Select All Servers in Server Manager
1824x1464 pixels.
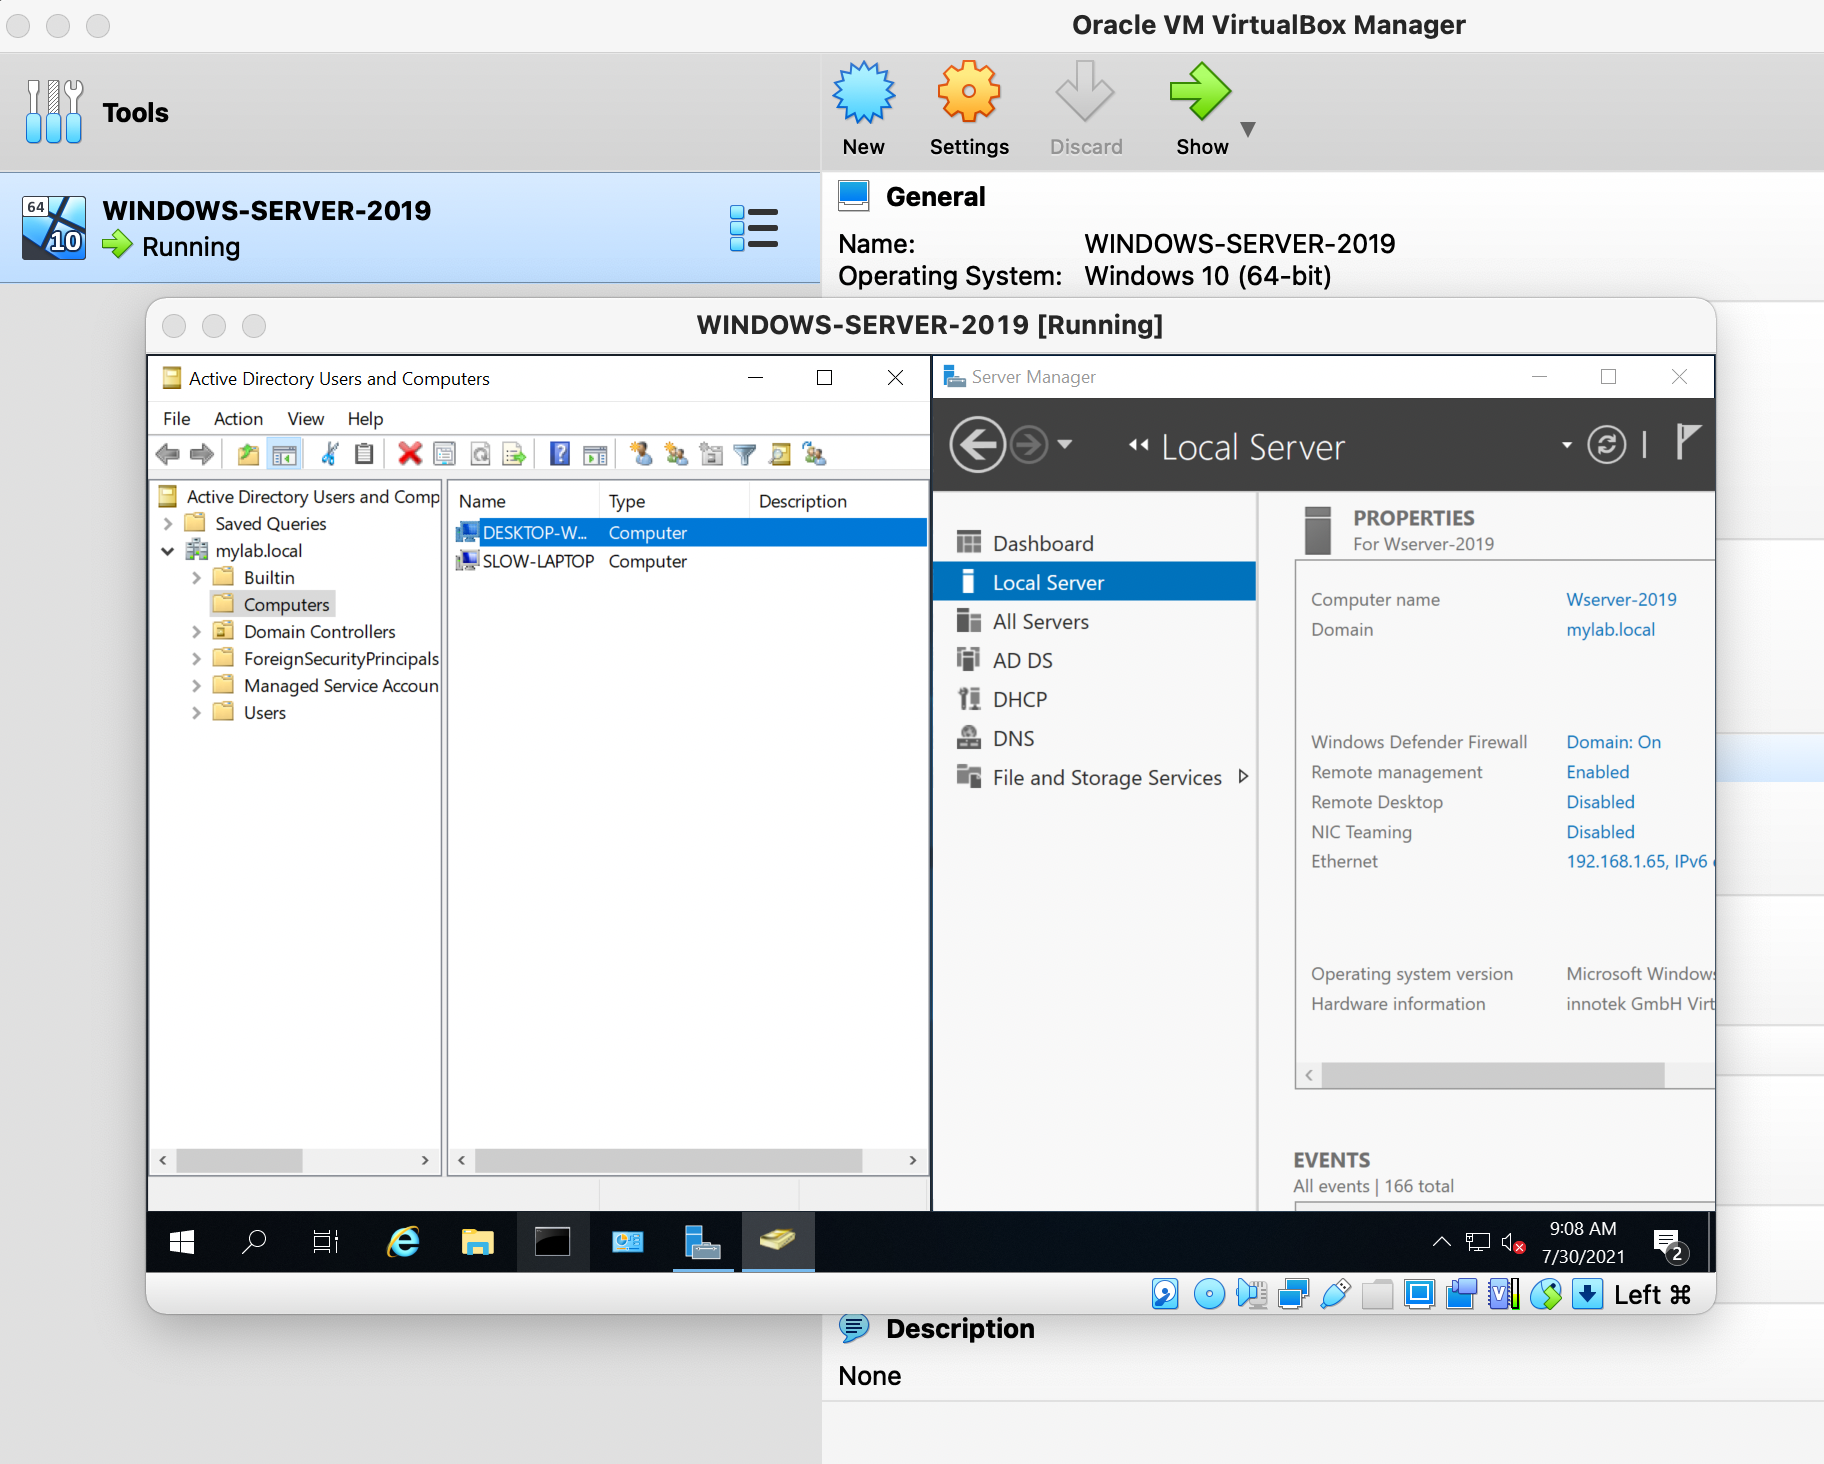(x=1094, y=621)
